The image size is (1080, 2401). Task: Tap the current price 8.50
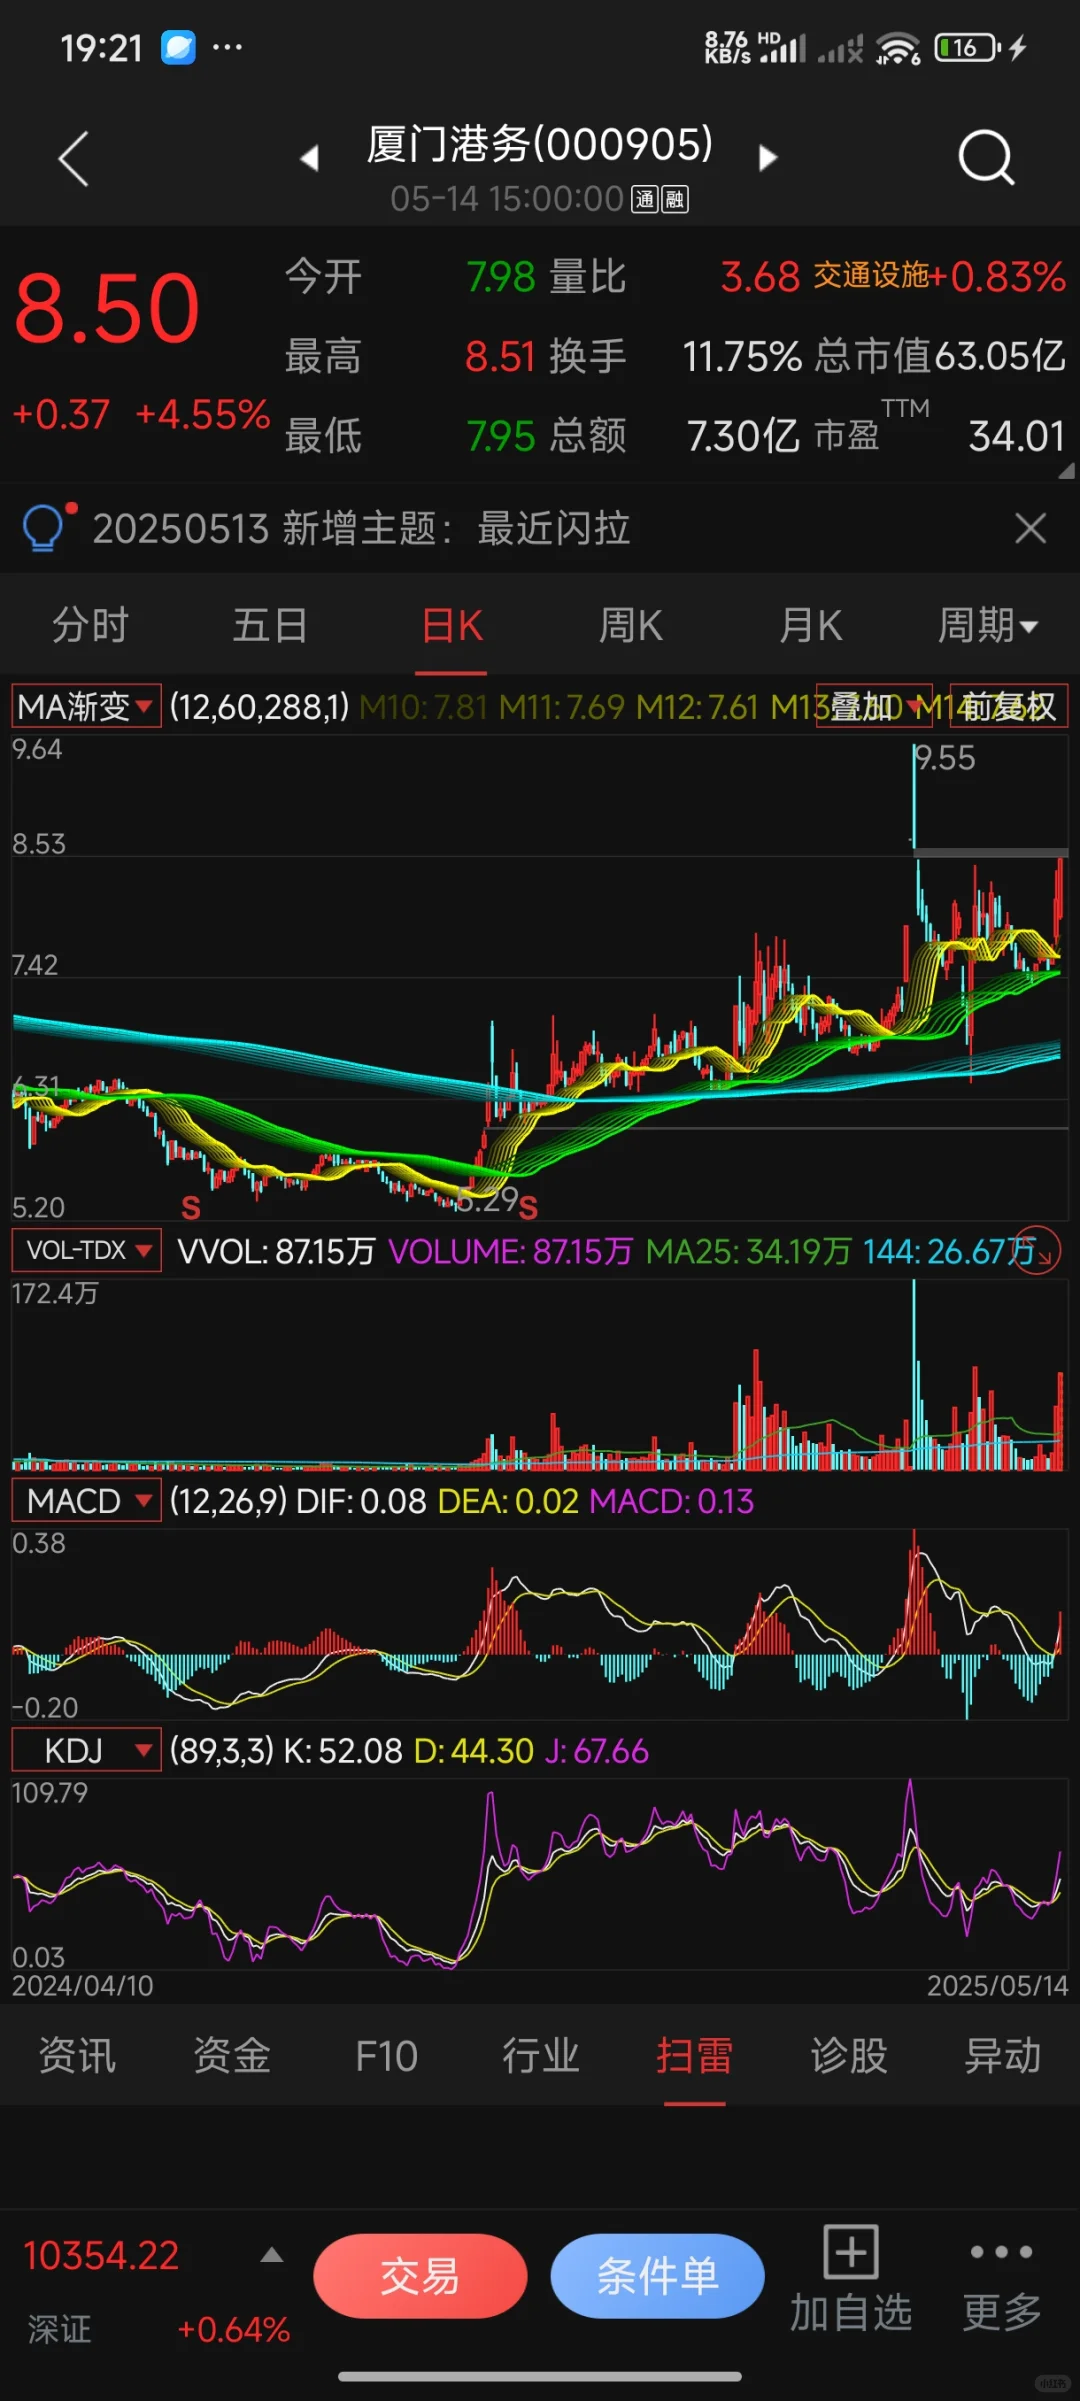(x=107, y=308)
